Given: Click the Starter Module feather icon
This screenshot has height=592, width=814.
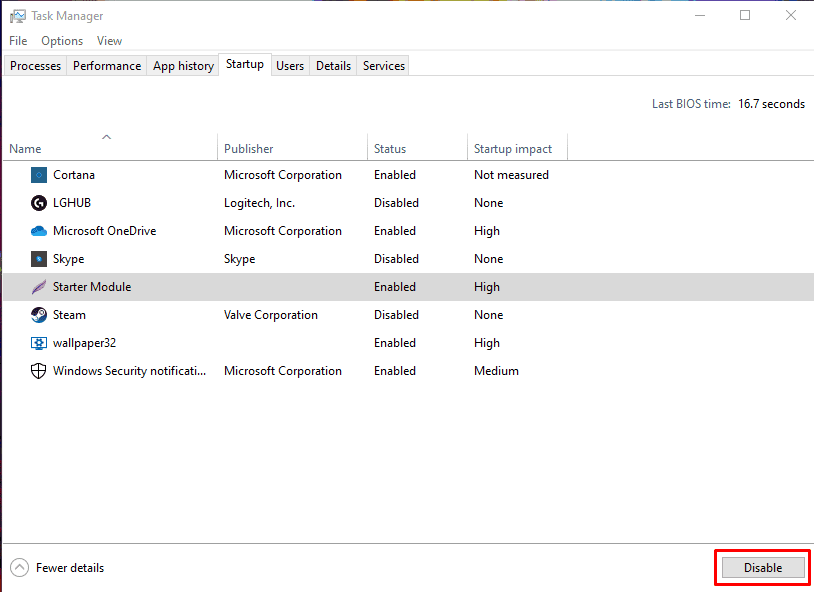Looking at the screenshot, I should pos(38,287).
